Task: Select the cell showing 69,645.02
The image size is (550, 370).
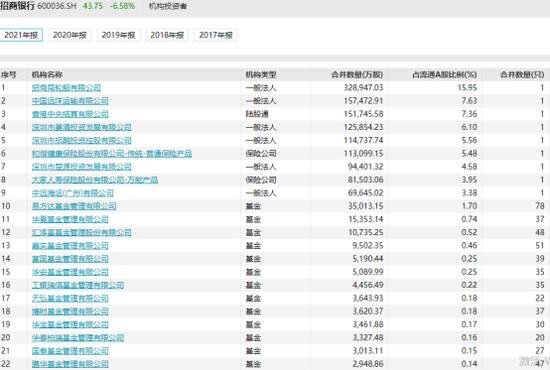Action: pyautogui.click(x=365, y=193)
